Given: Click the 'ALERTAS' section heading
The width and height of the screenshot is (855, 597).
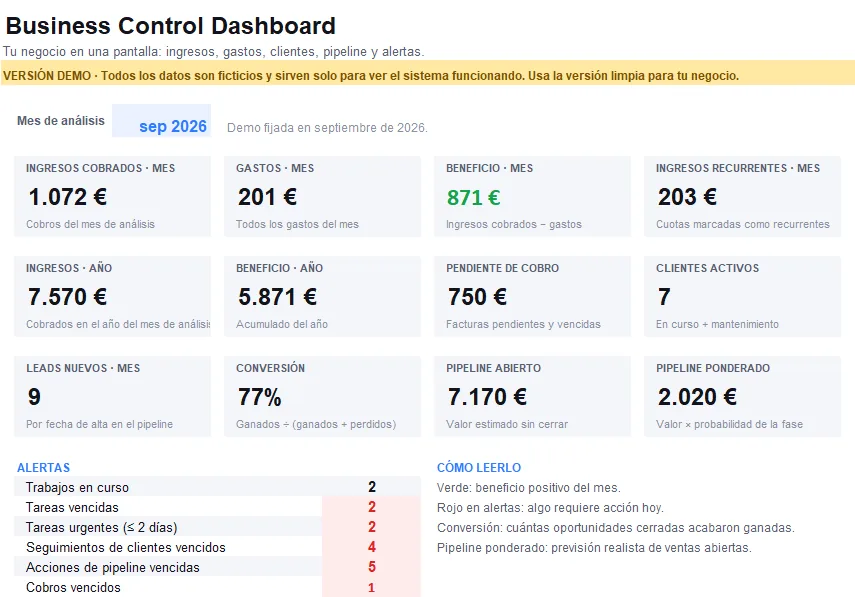Looking at the screenshot, I should [x=44, y=468].
